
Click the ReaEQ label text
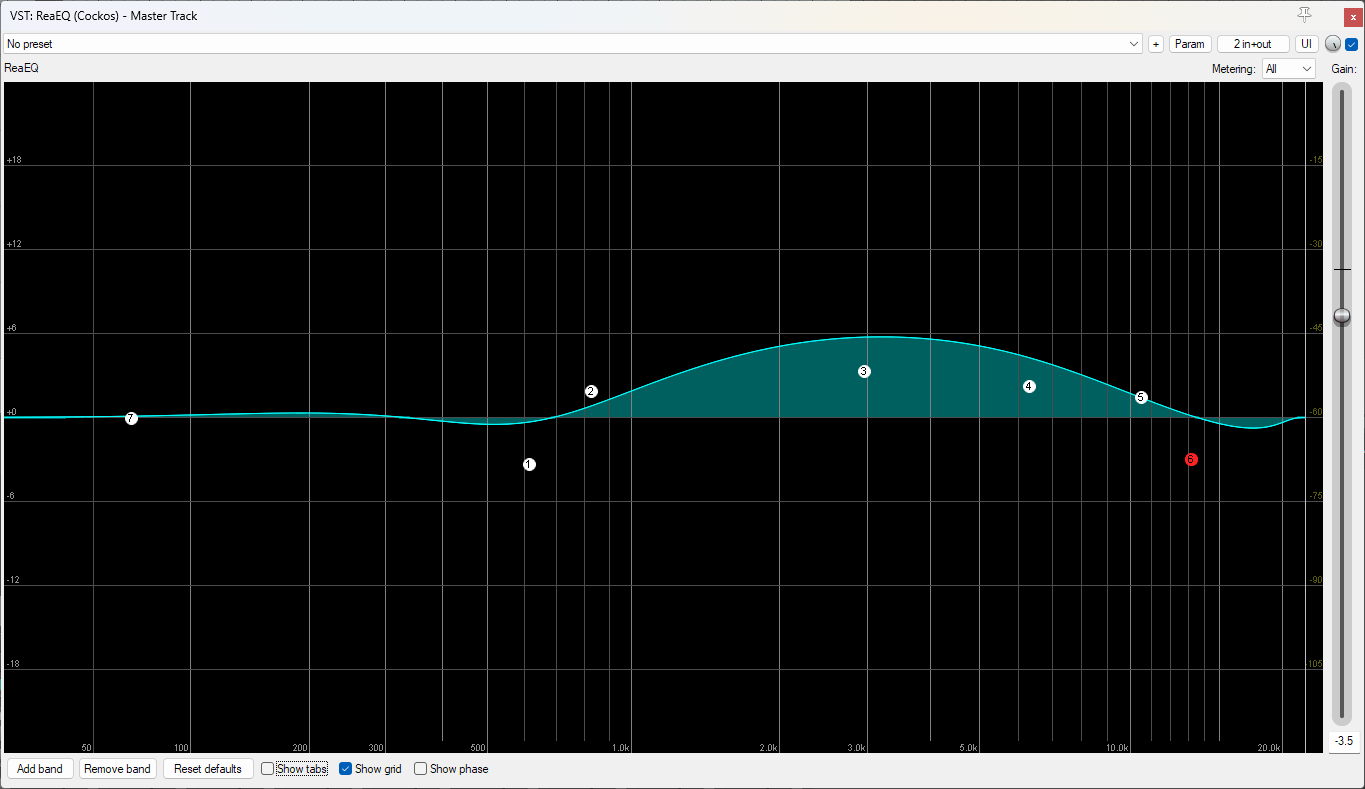click(x=22, y=68)
